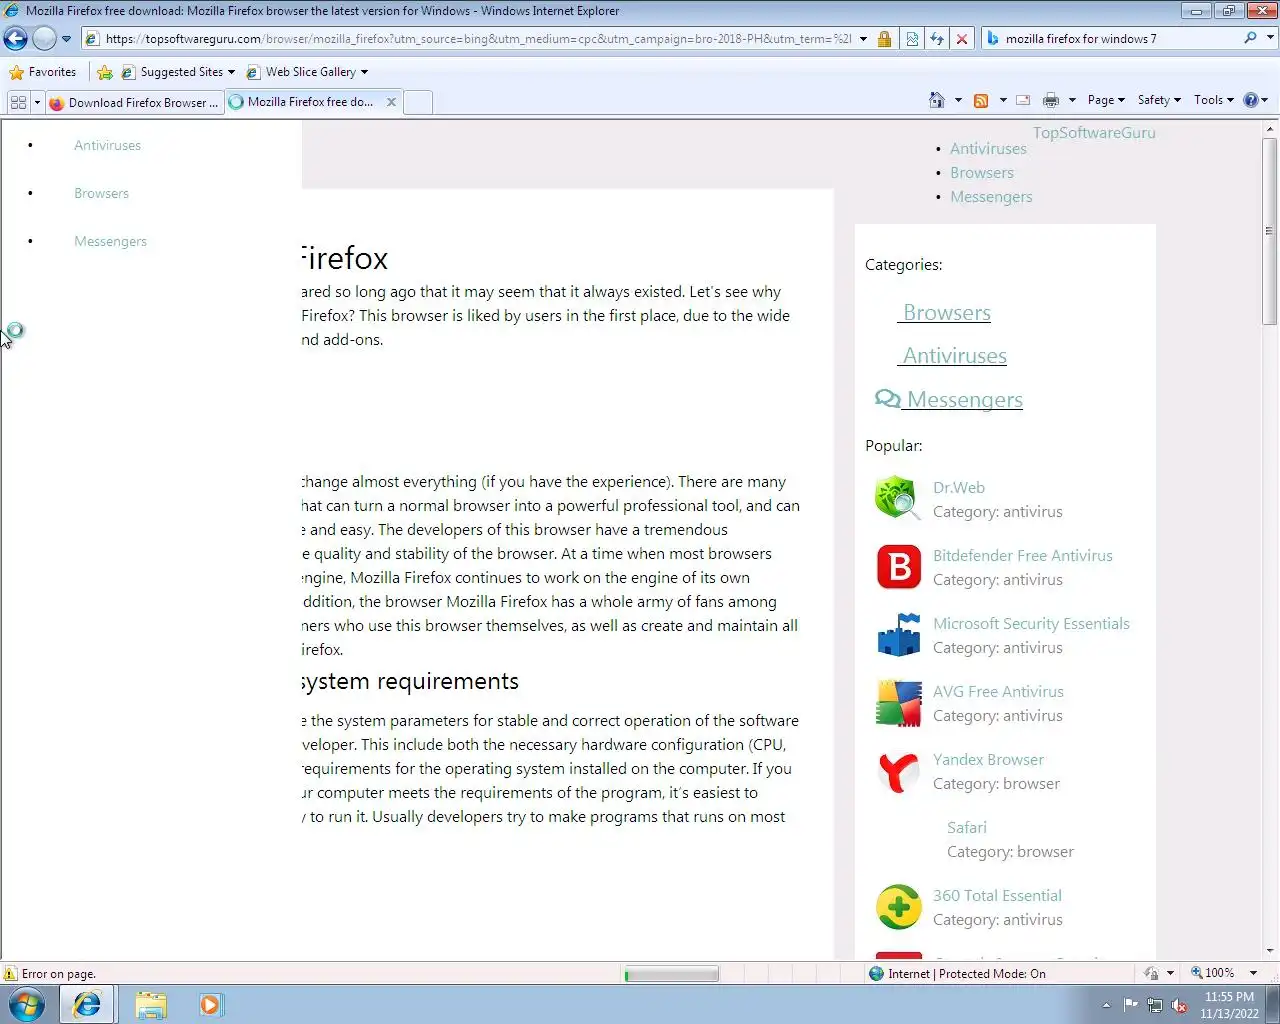Click the IE Back navigation button
The height and width of the screenshot is (1024, 1280).
point(15,39)
